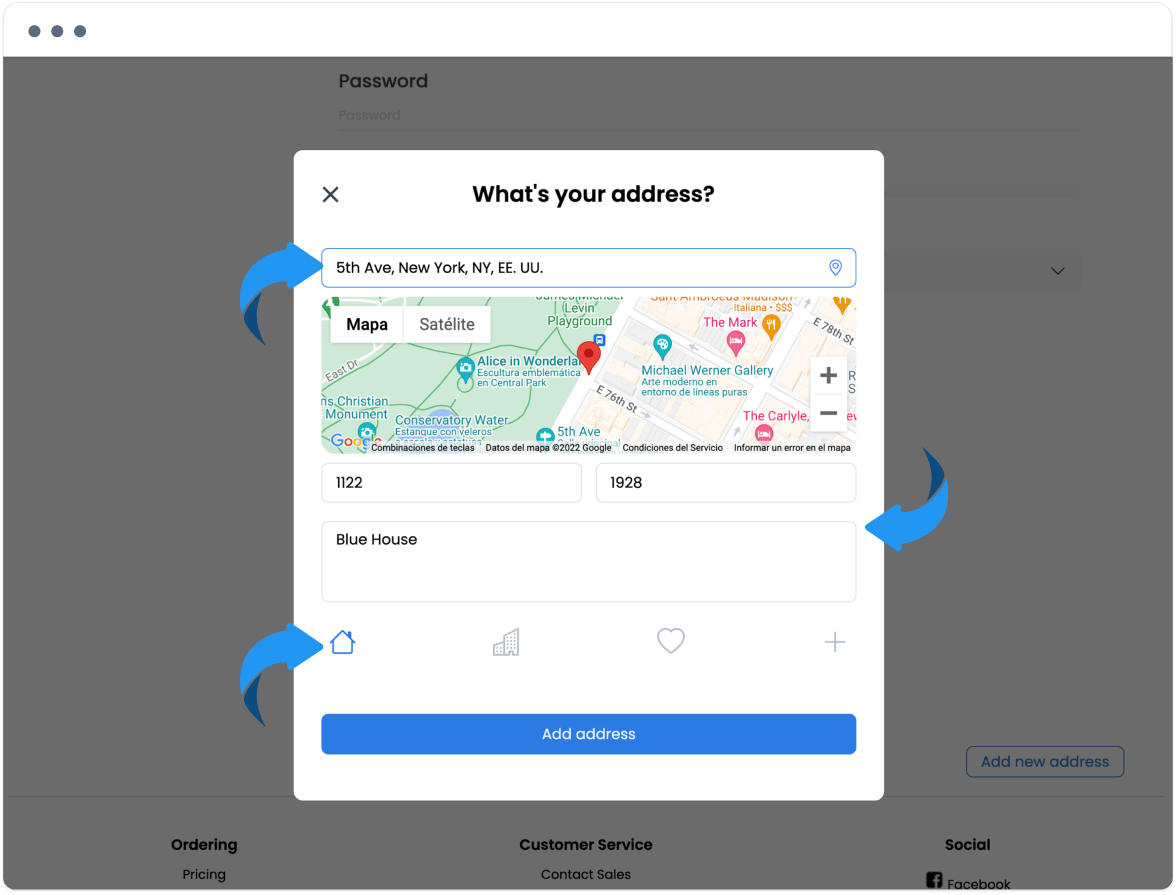Image resolution: width=1176 pixels, height=895 pixels.
Task: Open the Pricing footer link
Action: point(204,875)
